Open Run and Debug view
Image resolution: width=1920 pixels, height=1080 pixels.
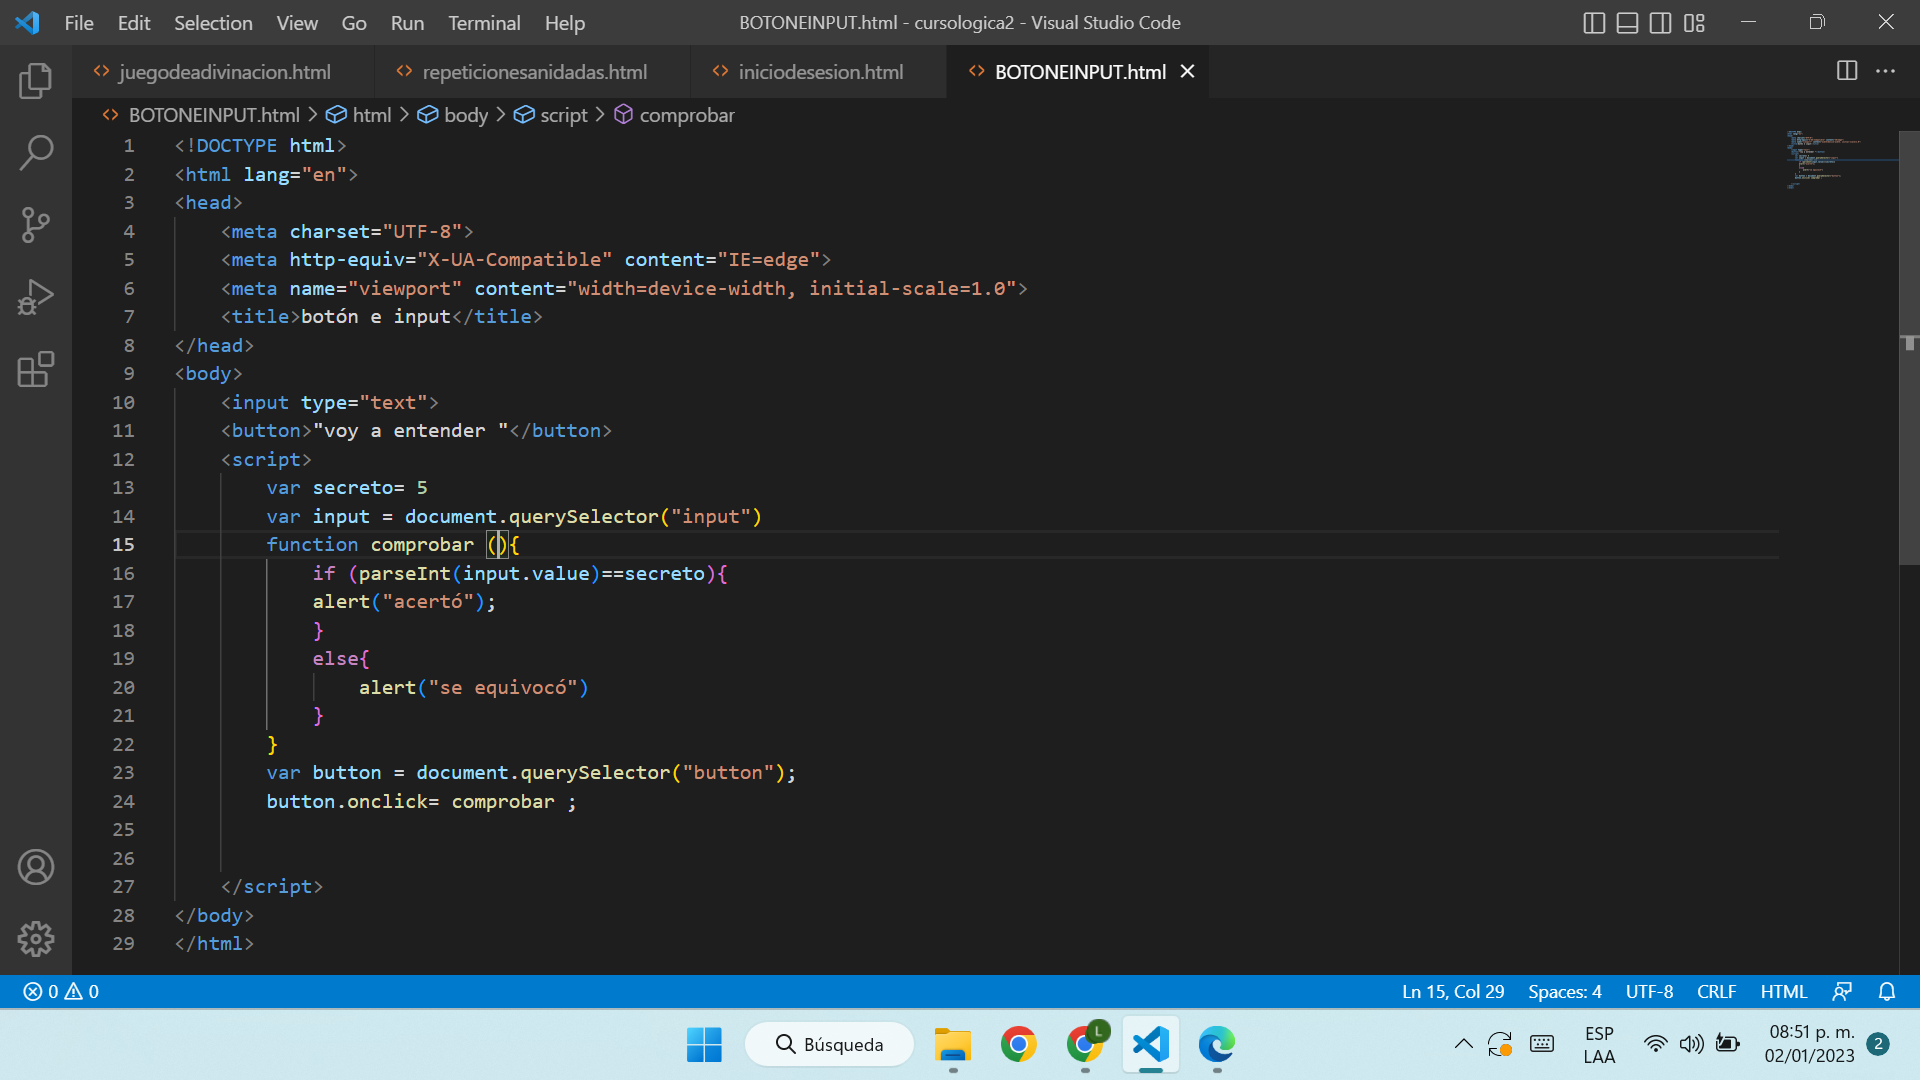[x=36, y=297]
